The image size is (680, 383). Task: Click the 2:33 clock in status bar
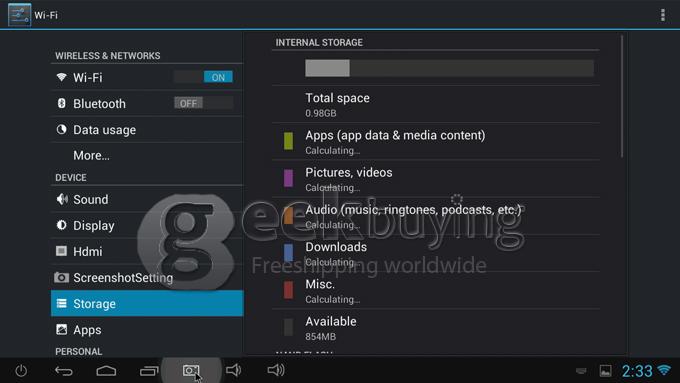click(637, 371)
